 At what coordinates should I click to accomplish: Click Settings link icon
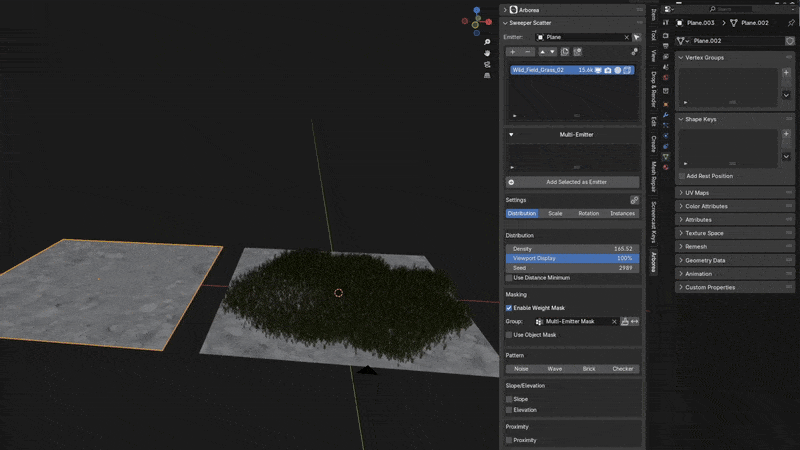coord(634,200)
